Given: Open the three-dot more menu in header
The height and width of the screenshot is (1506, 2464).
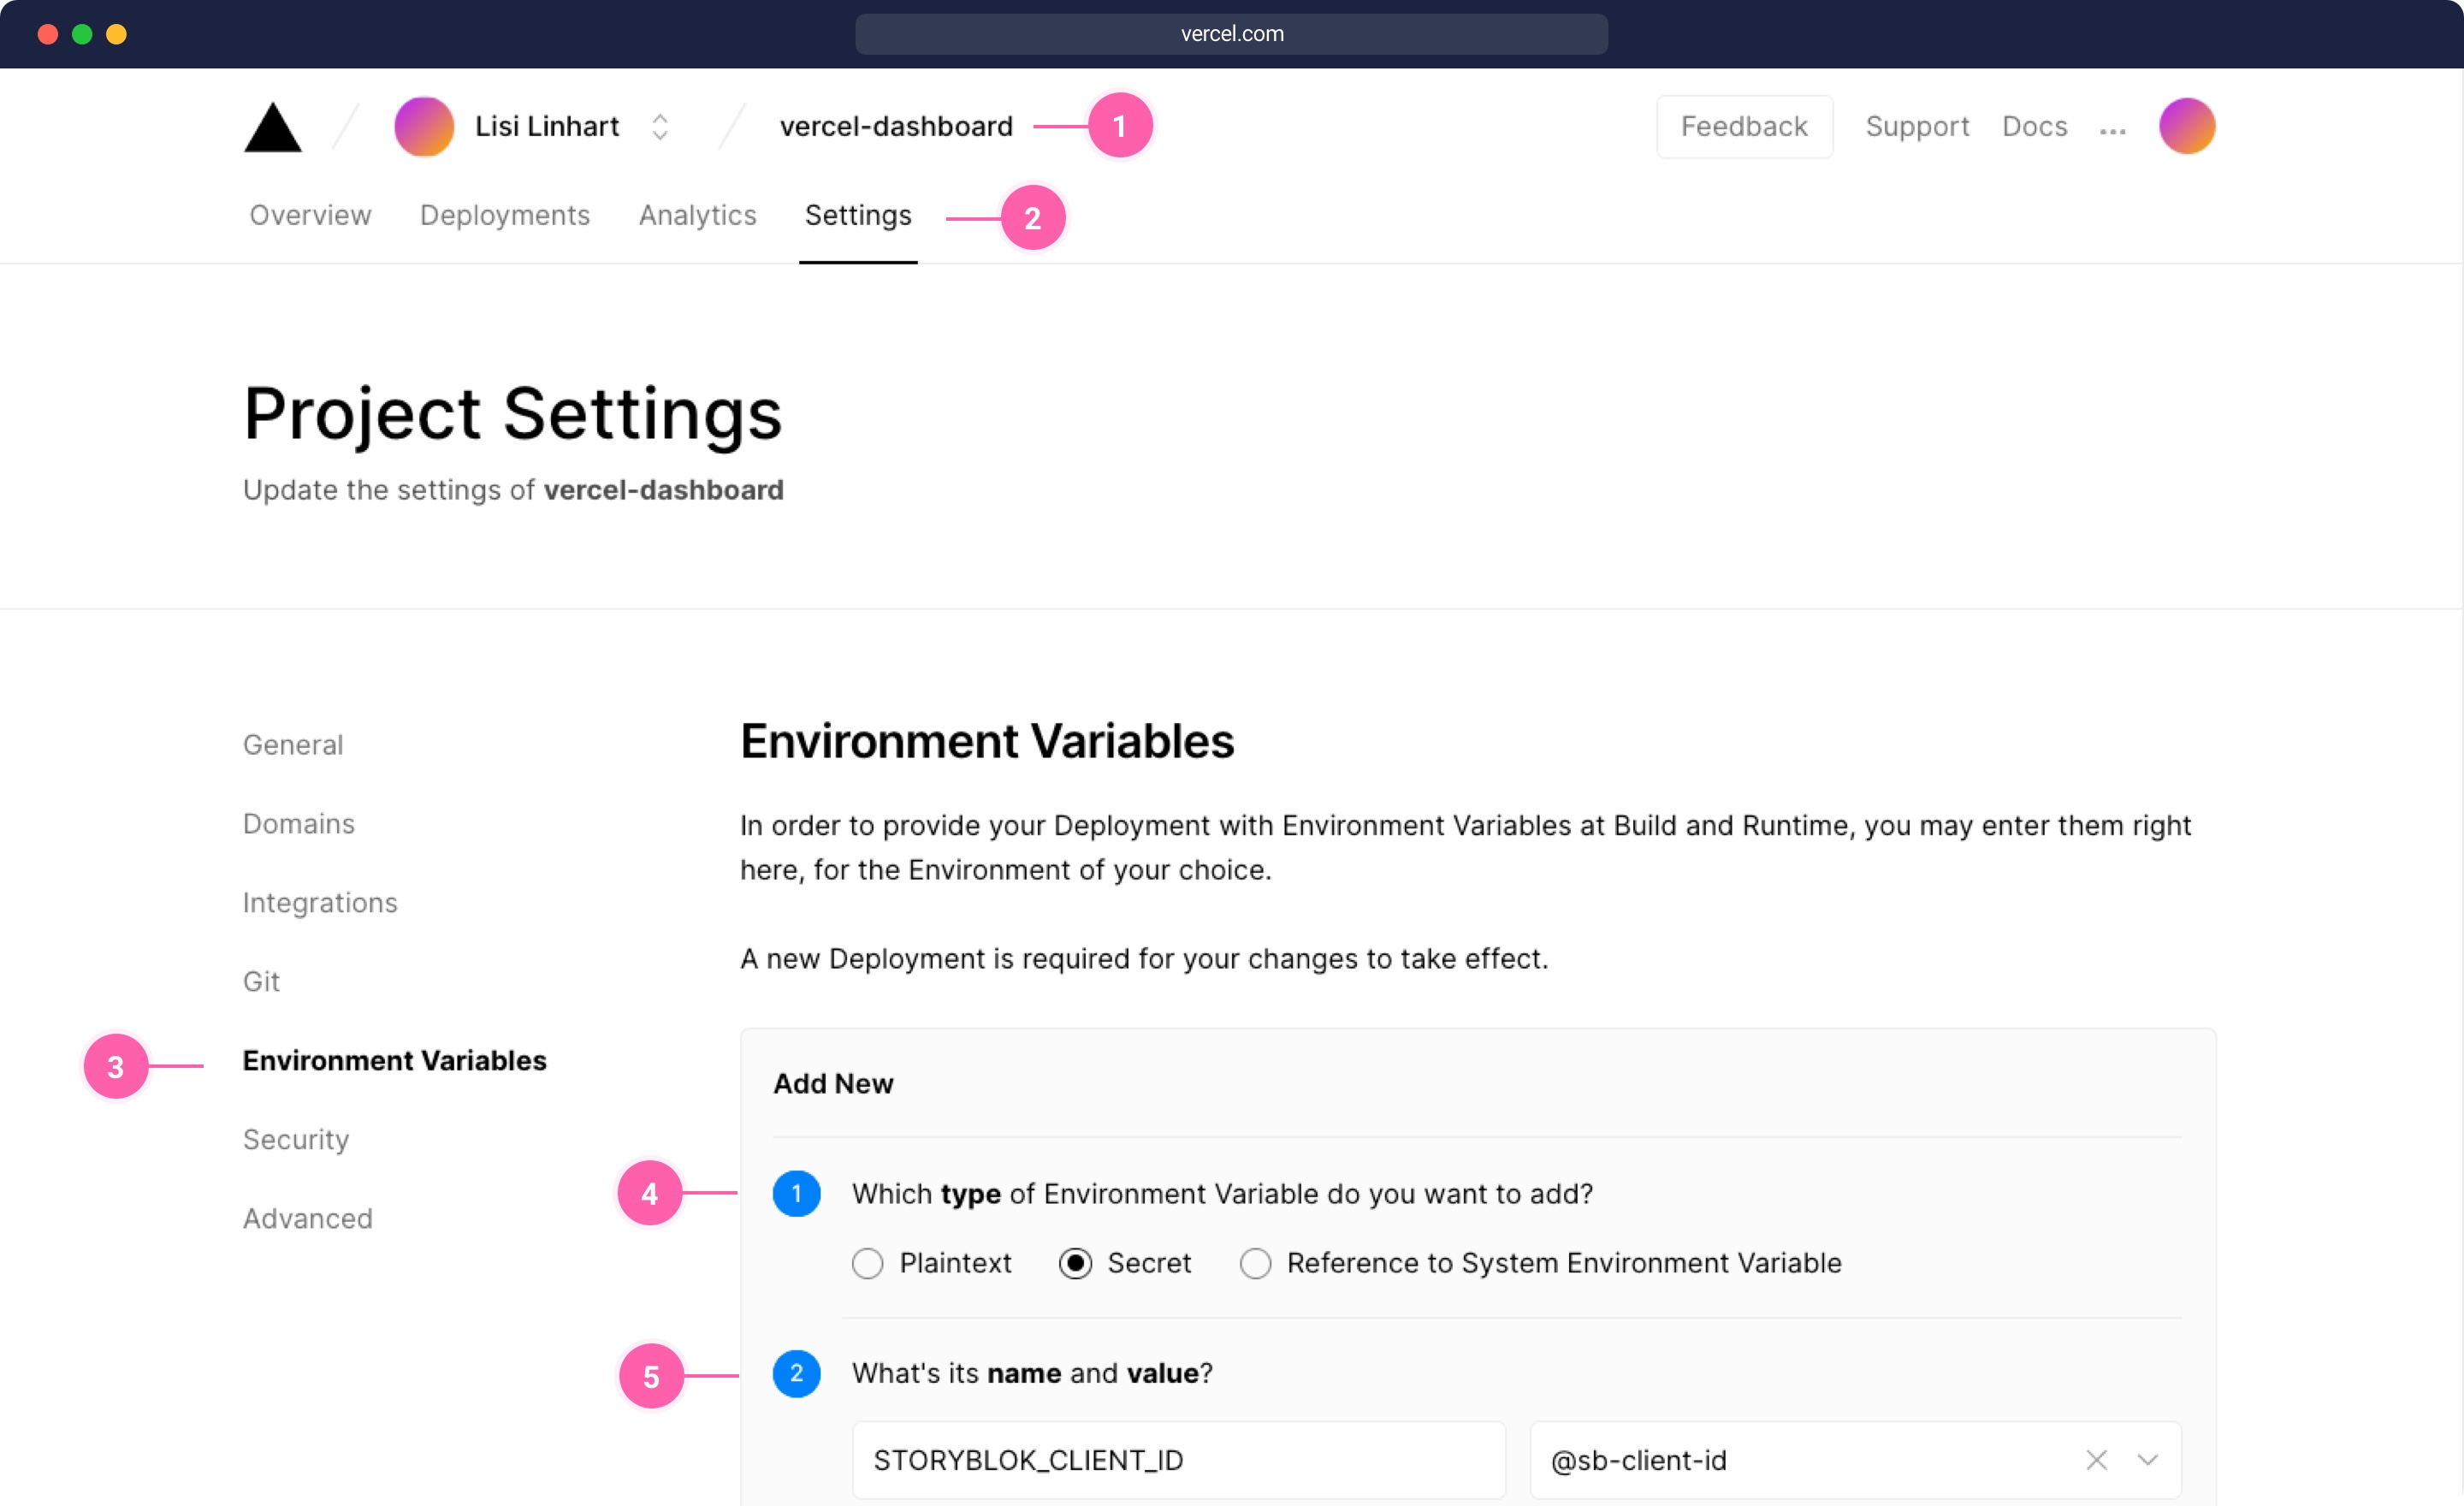Looking at the screenshot, I should click(2112, 131).
